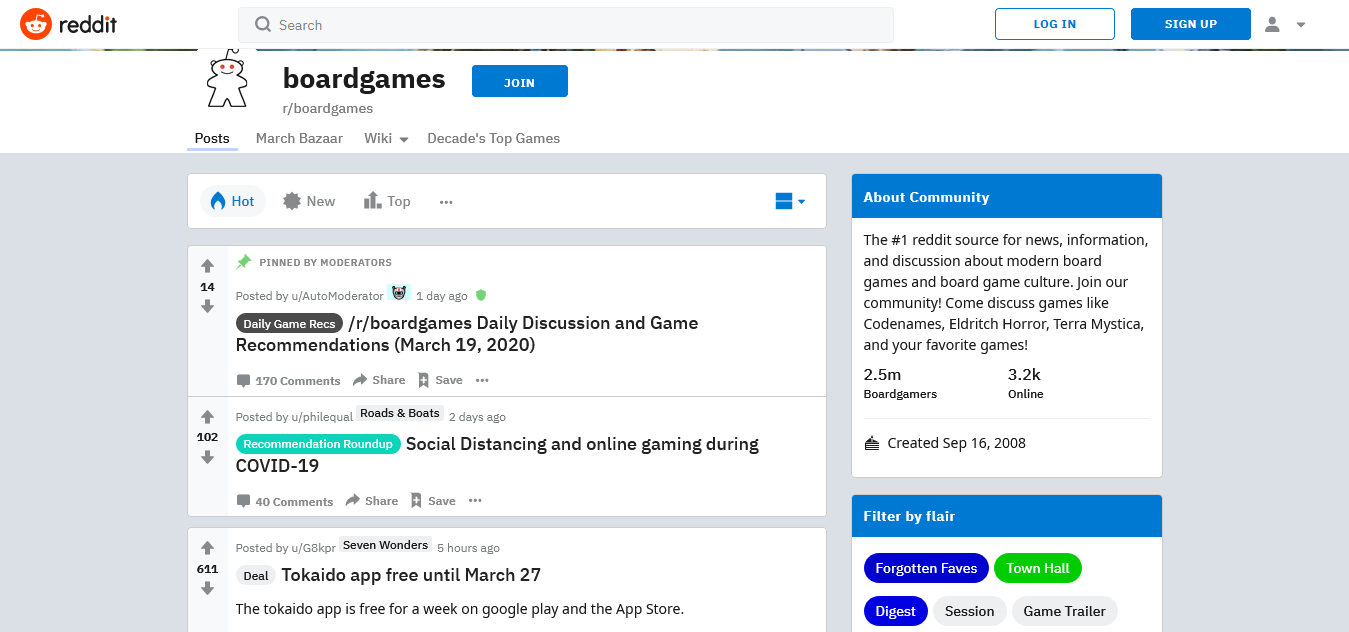Filter posts by Forgotten Faves flair
This screenshot has width=1349, height=632.
point(926,567)
